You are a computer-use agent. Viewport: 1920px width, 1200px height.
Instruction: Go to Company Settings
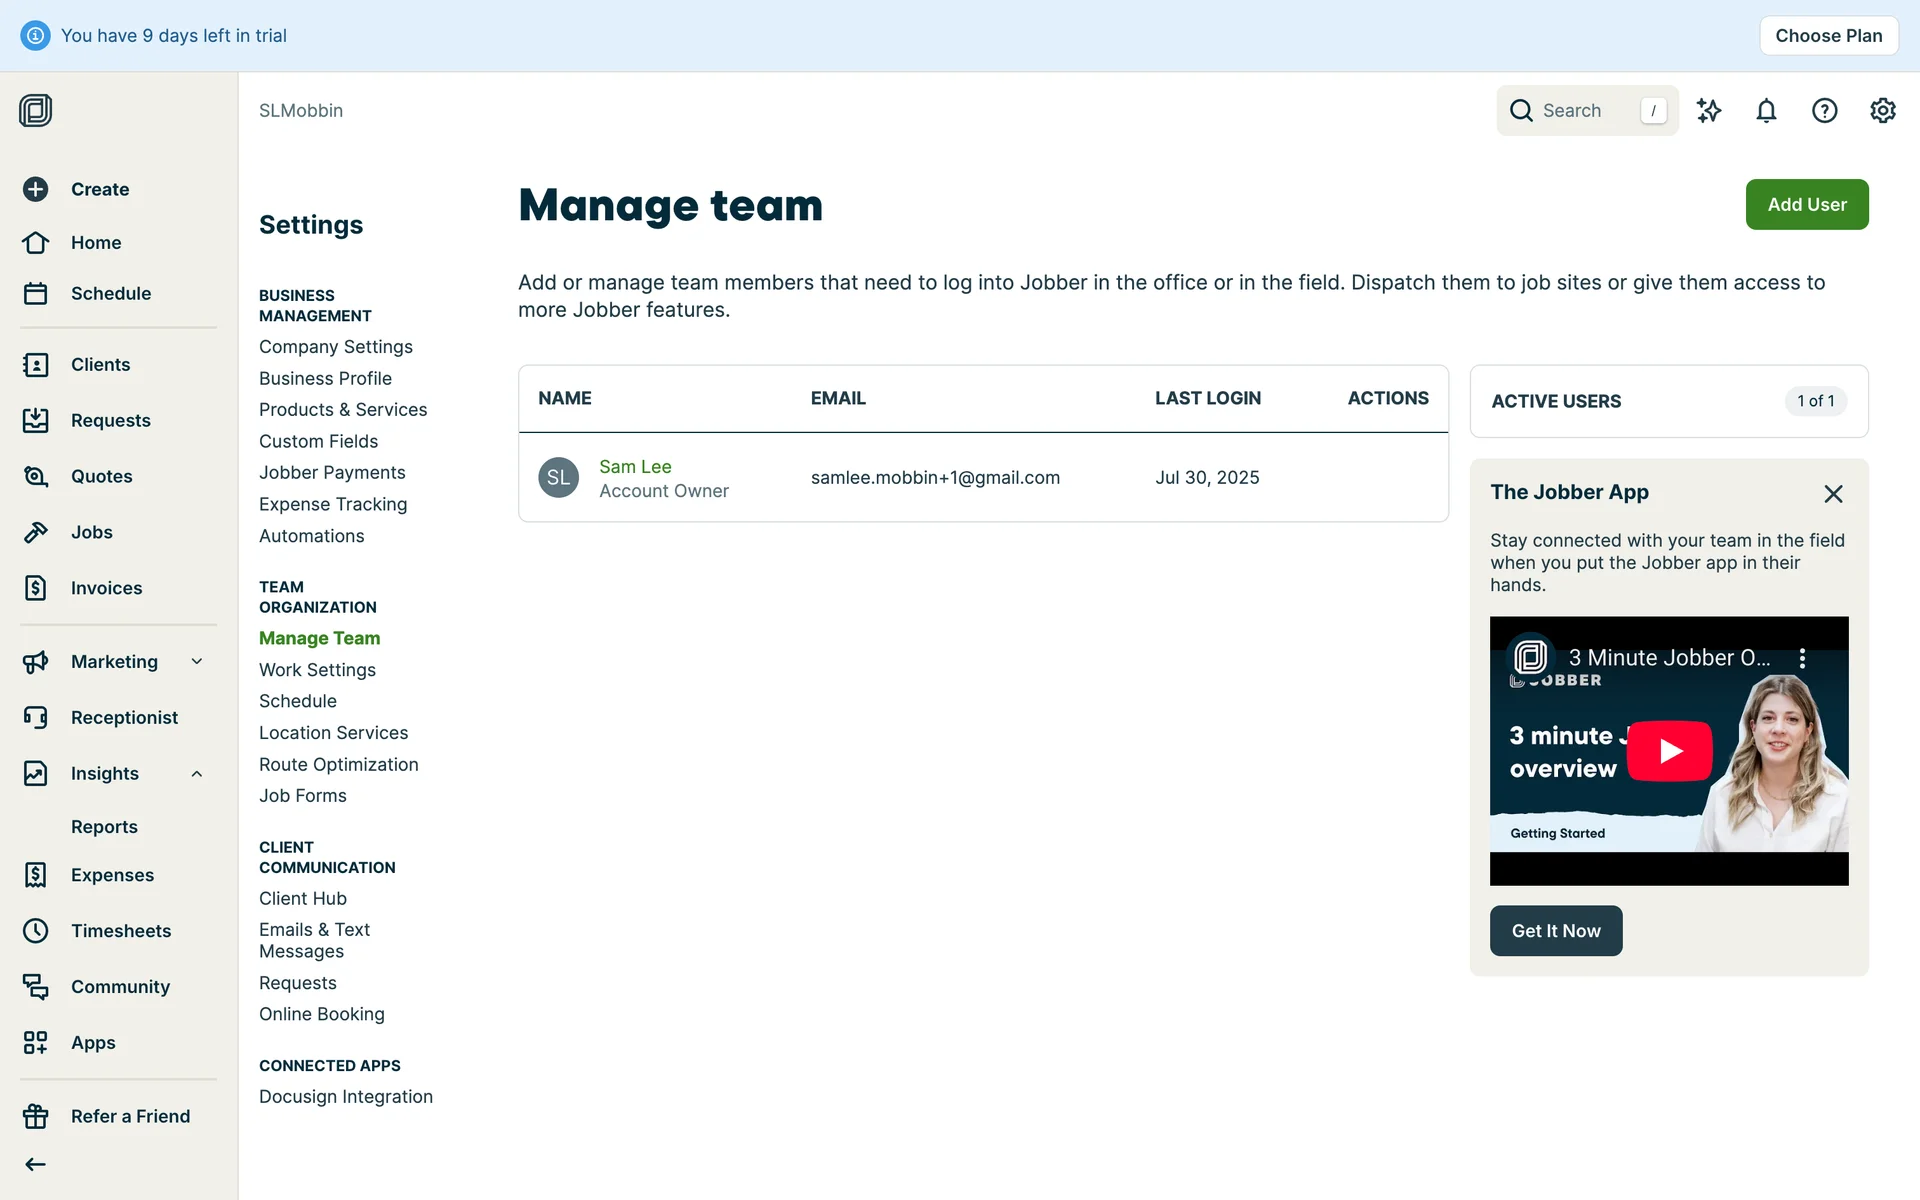point(335,347)
